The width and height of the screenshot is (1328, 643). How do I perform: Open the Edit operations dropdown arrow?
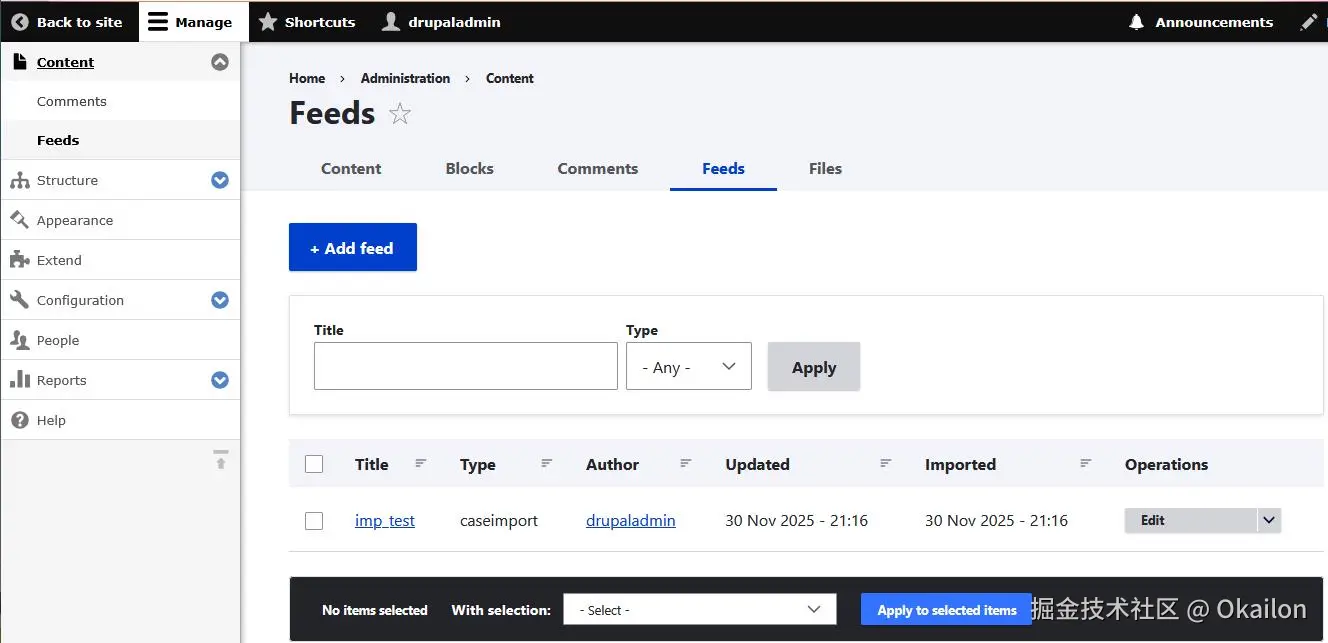[1269, 520]
